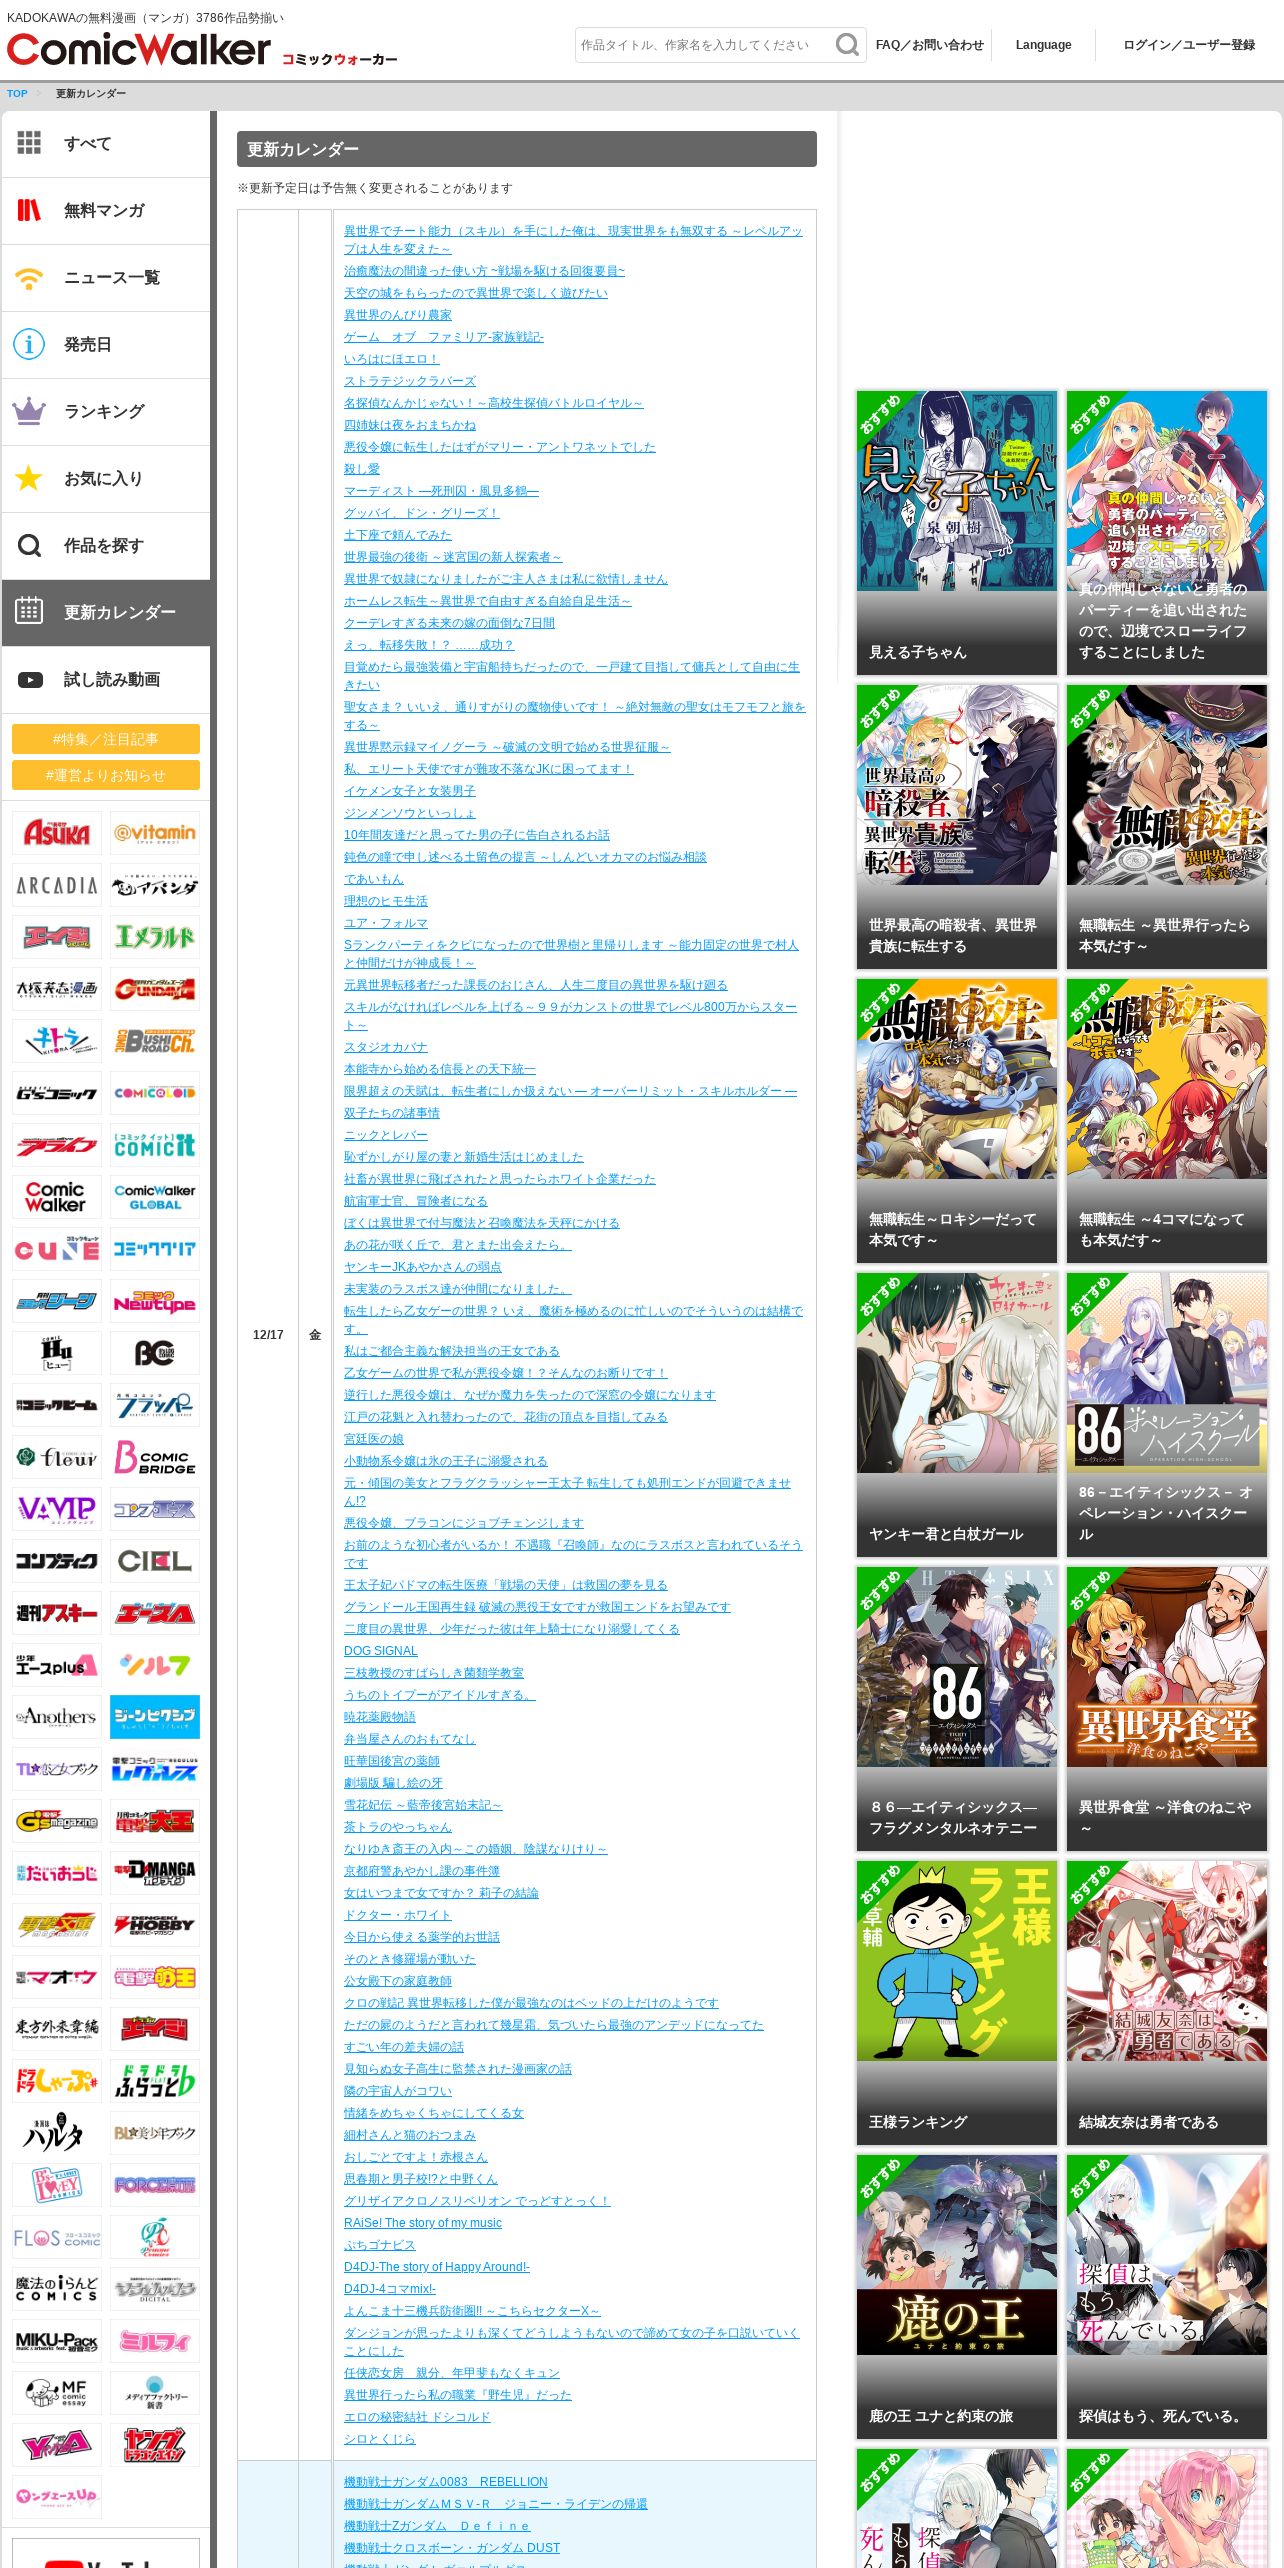Open the Gundam Ace logo
Screen dimensions: 1284x2568
coord(155,989)
